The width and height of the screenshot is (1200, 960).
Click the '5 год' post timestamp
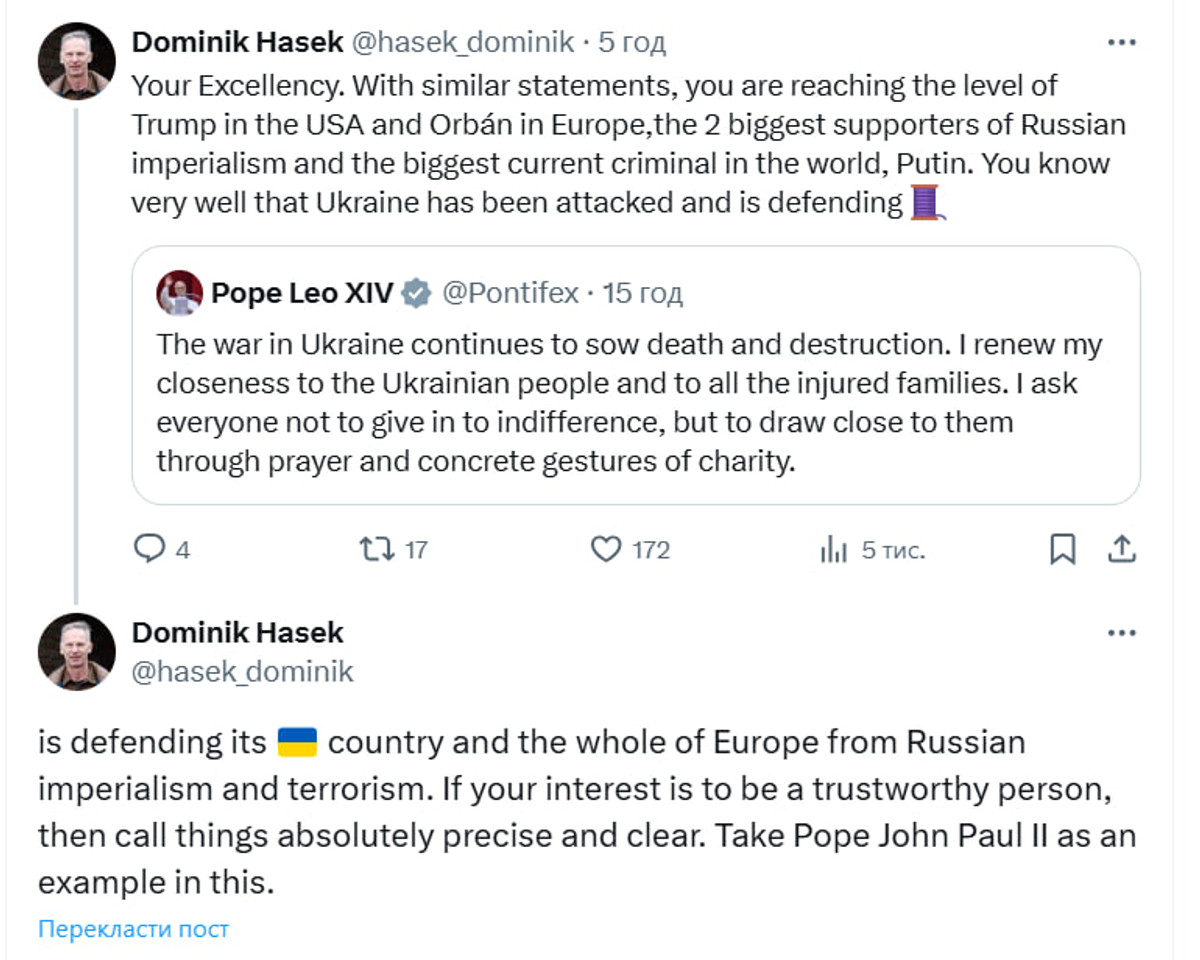click(x=632, y=42)
